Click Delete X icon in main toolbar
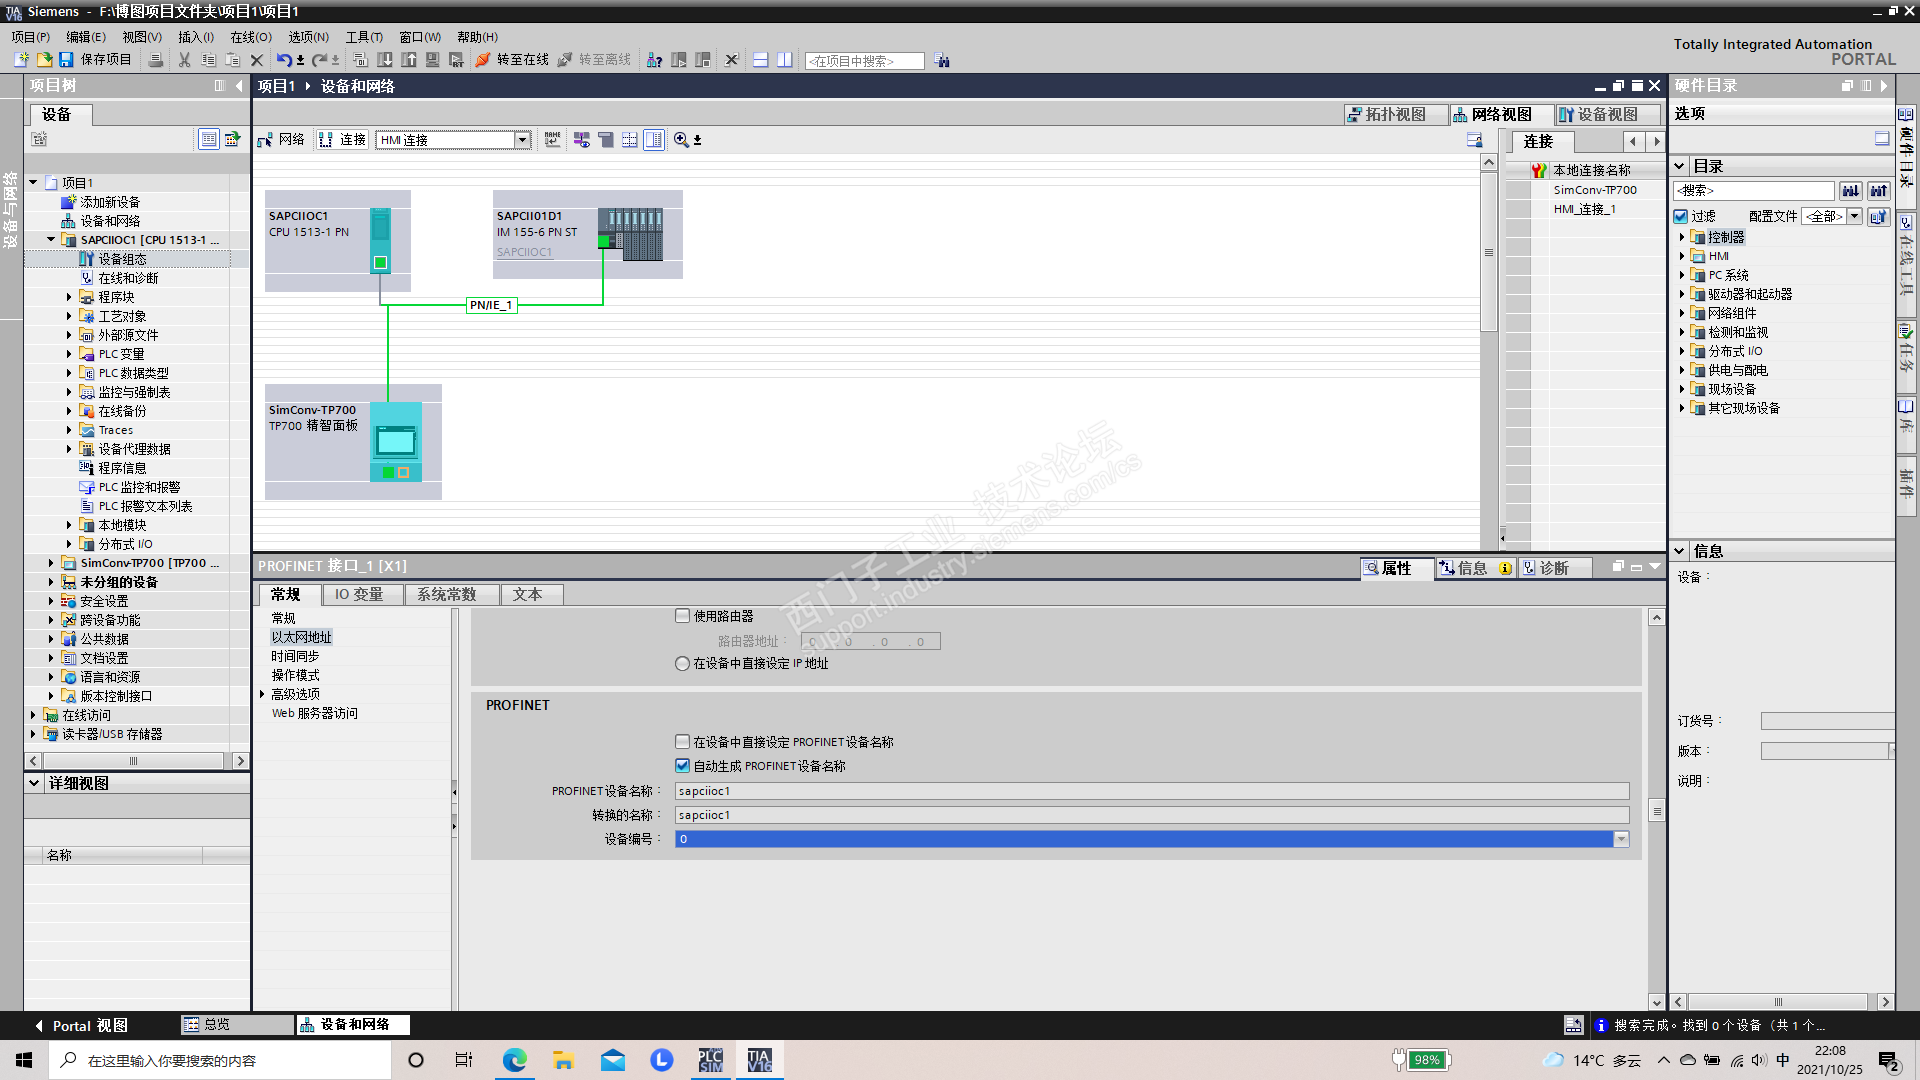Image resolution: width=1920 pixels, height=1080 pixels. pyautogui.click(x=257, y=60)
